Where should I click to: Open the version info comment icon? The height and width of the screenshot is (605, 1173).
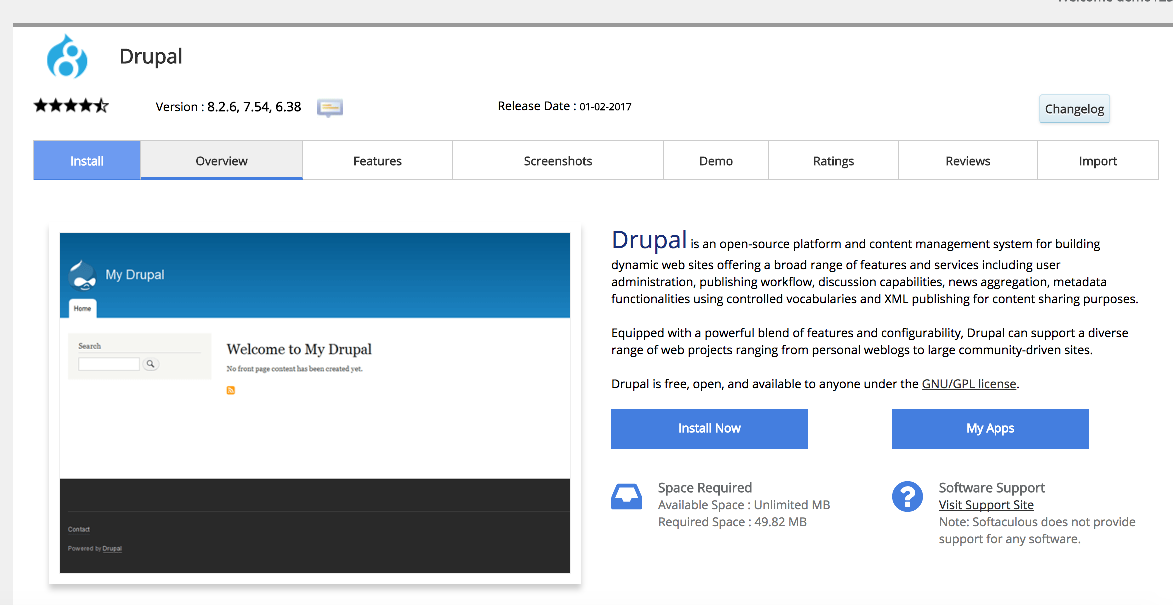pyautogui.click(x=329, y=108)
